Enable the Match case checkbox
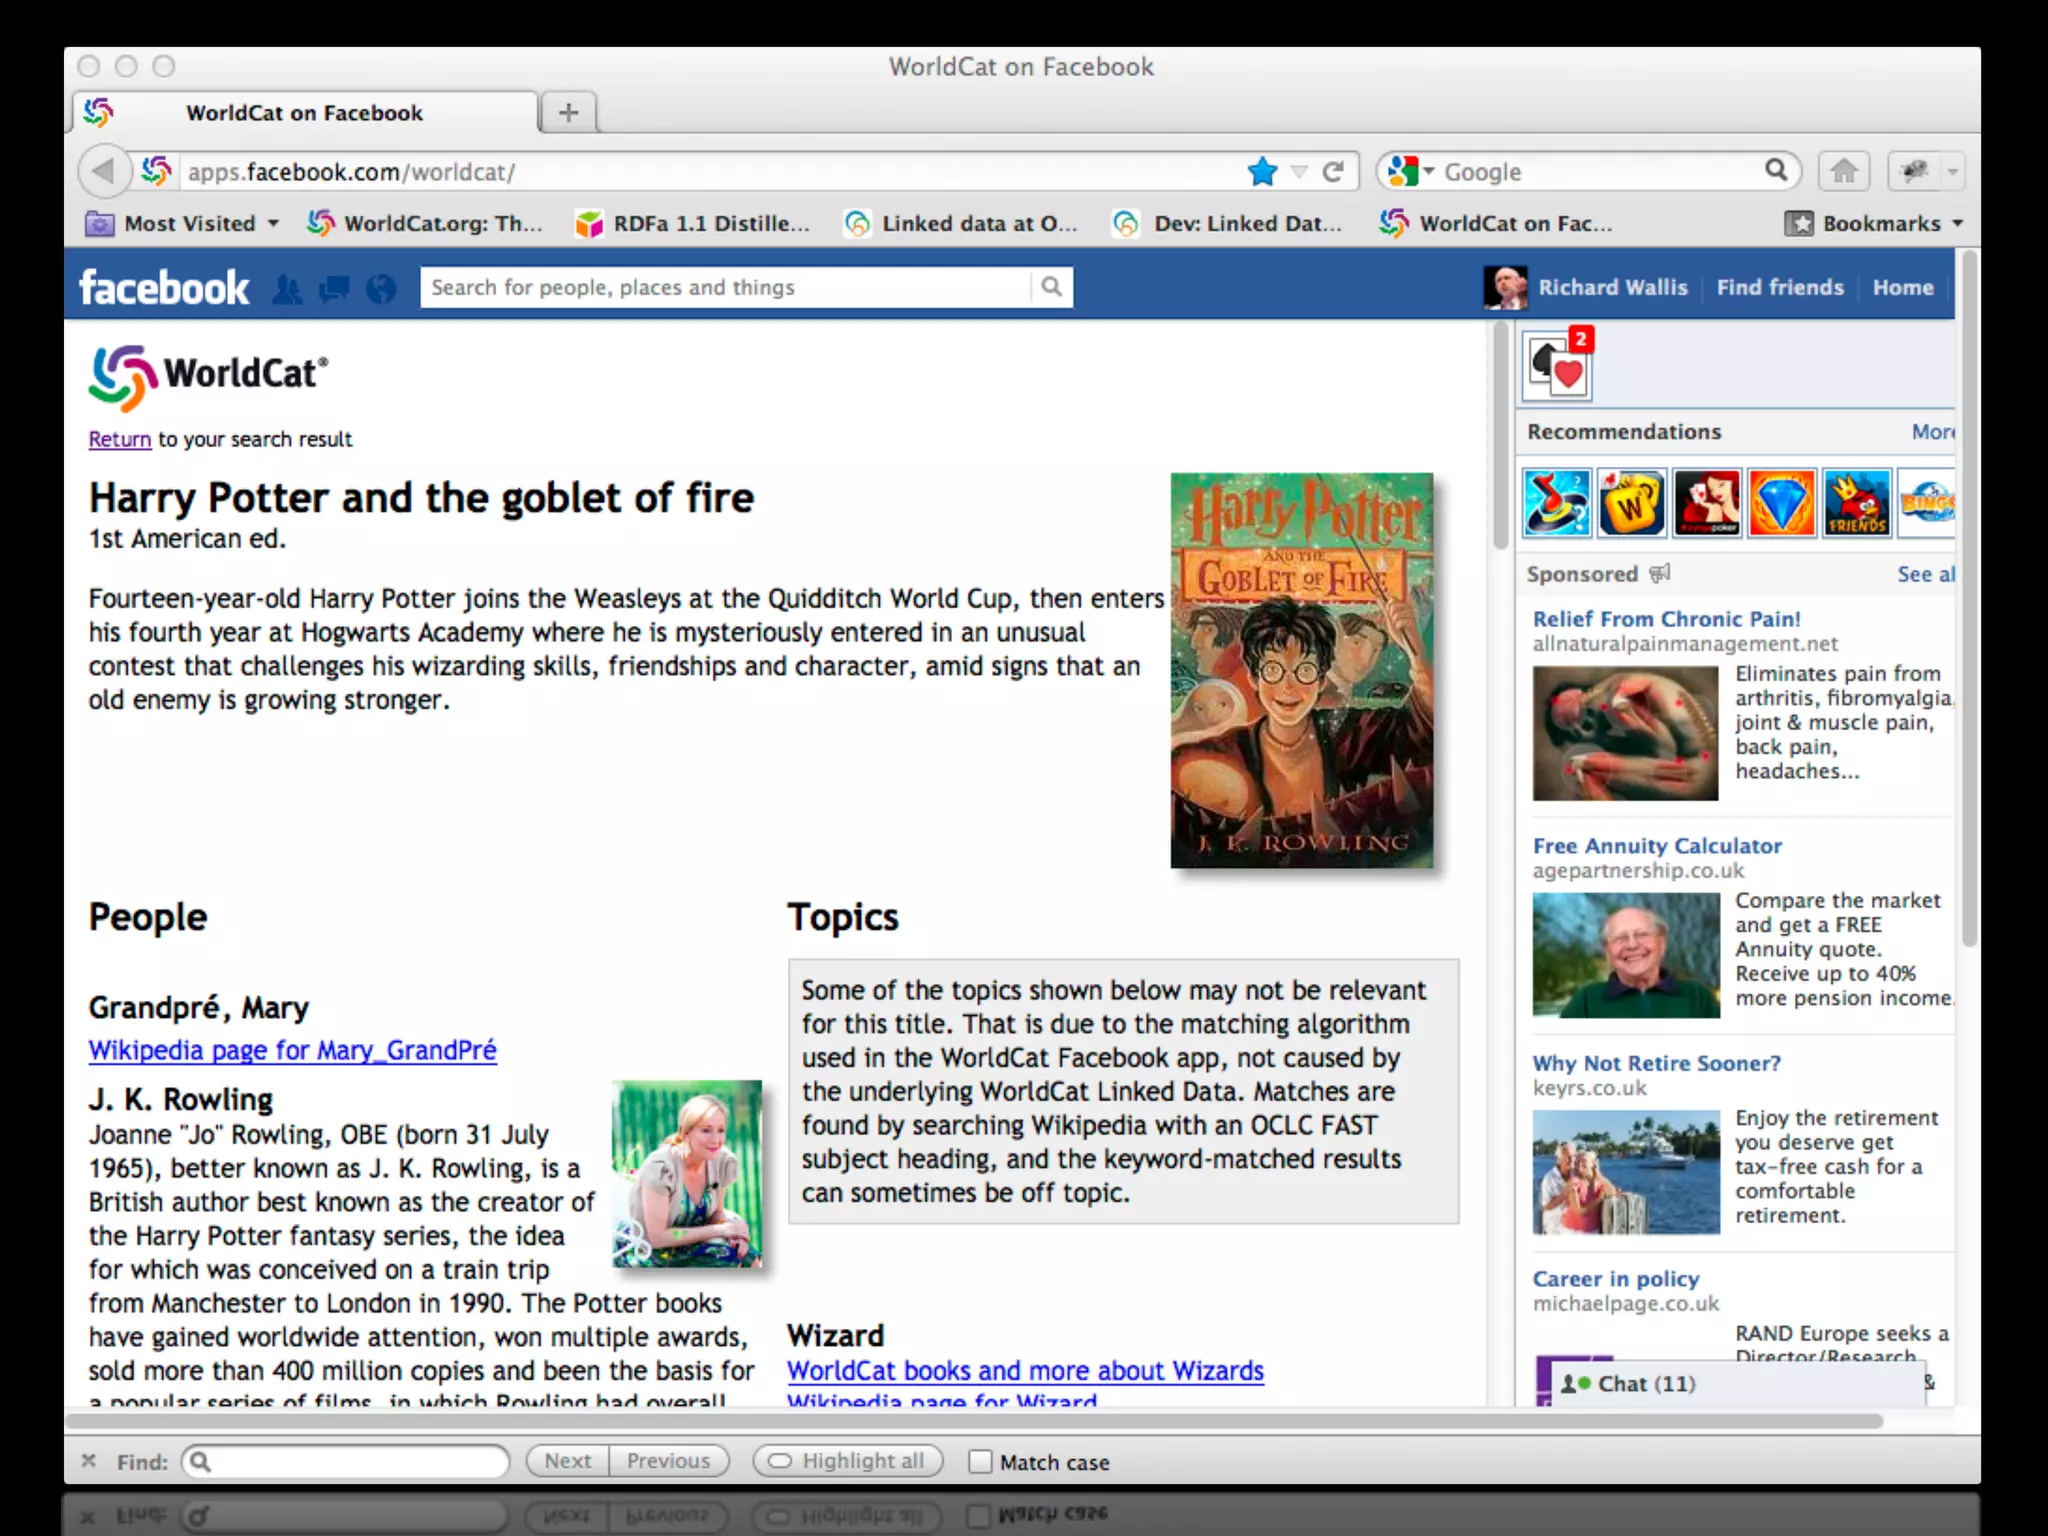This screenshot has width=2048, height=1536. pyautogui.click(x=980, y=1462)
